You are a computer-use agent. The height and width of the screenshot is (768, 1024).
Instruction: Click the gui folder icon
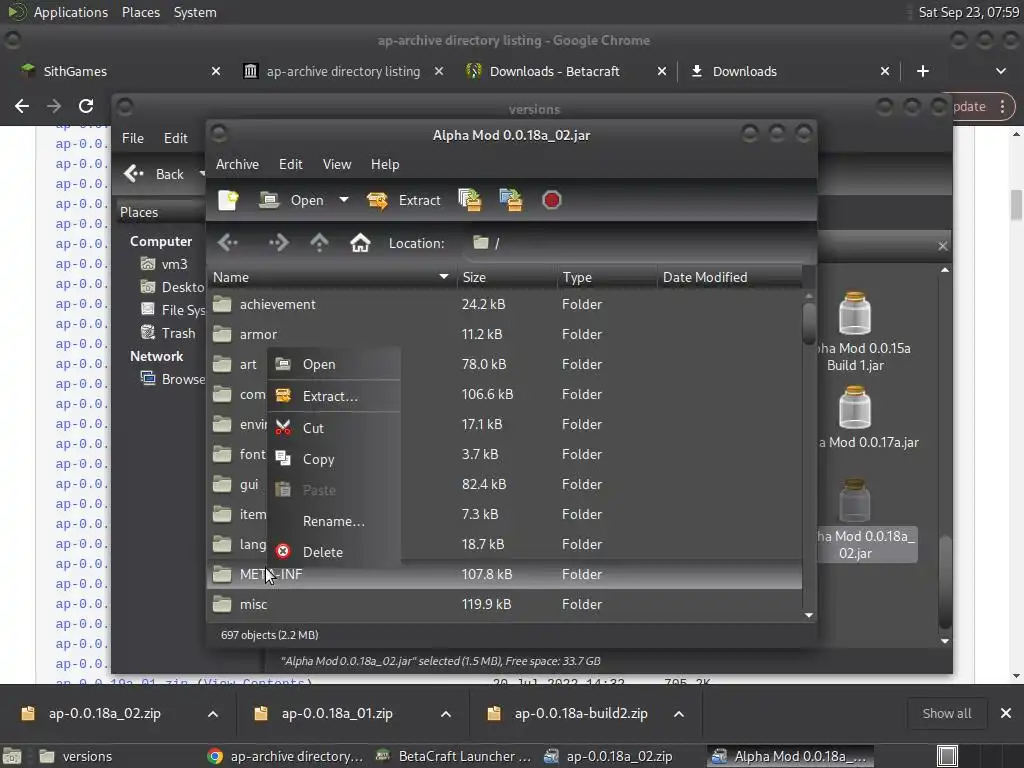tap(223, 484)
